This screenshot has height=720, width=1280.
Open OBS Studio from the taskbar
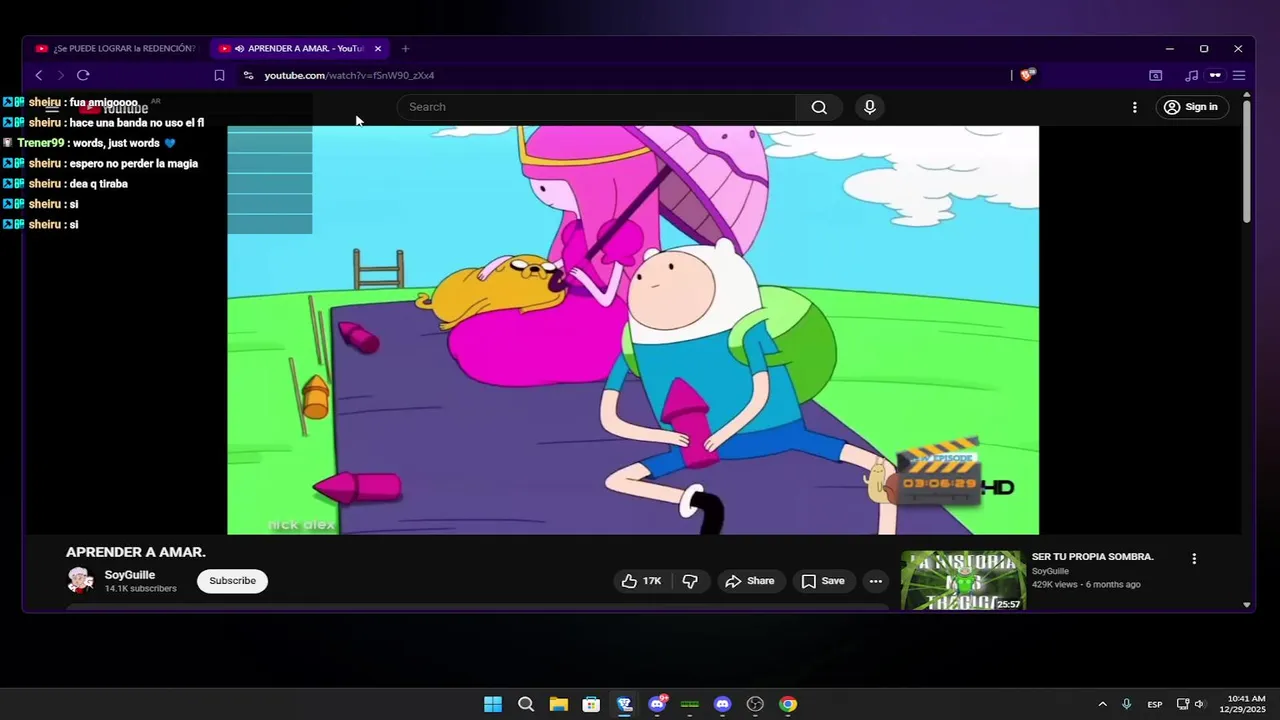click(x=755, y=704)
